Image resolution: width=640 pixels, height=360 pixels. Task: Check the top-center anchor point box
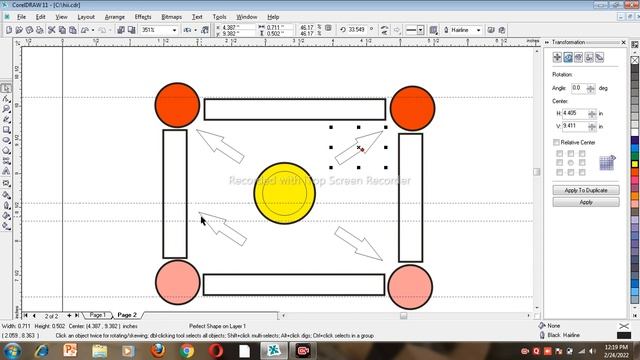(571, 153)
